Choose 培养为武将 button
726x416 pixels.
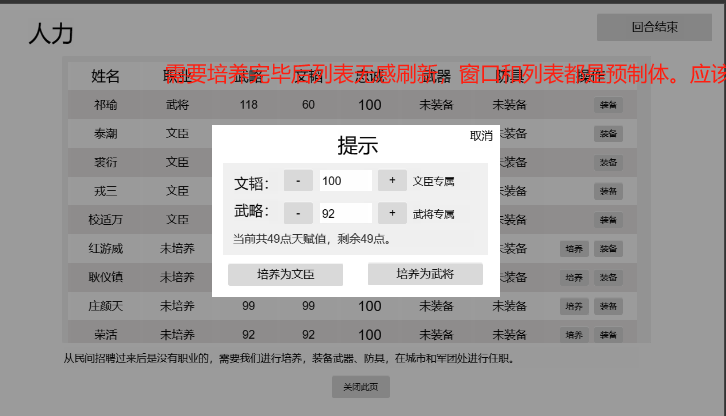coord(425,274)
